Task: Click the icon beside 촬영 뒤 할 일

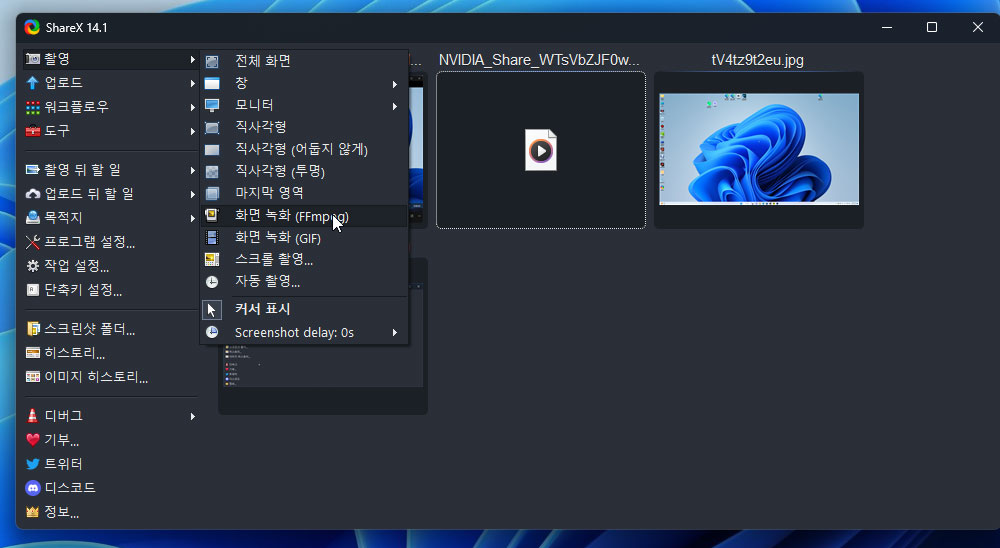Action: 33,170
